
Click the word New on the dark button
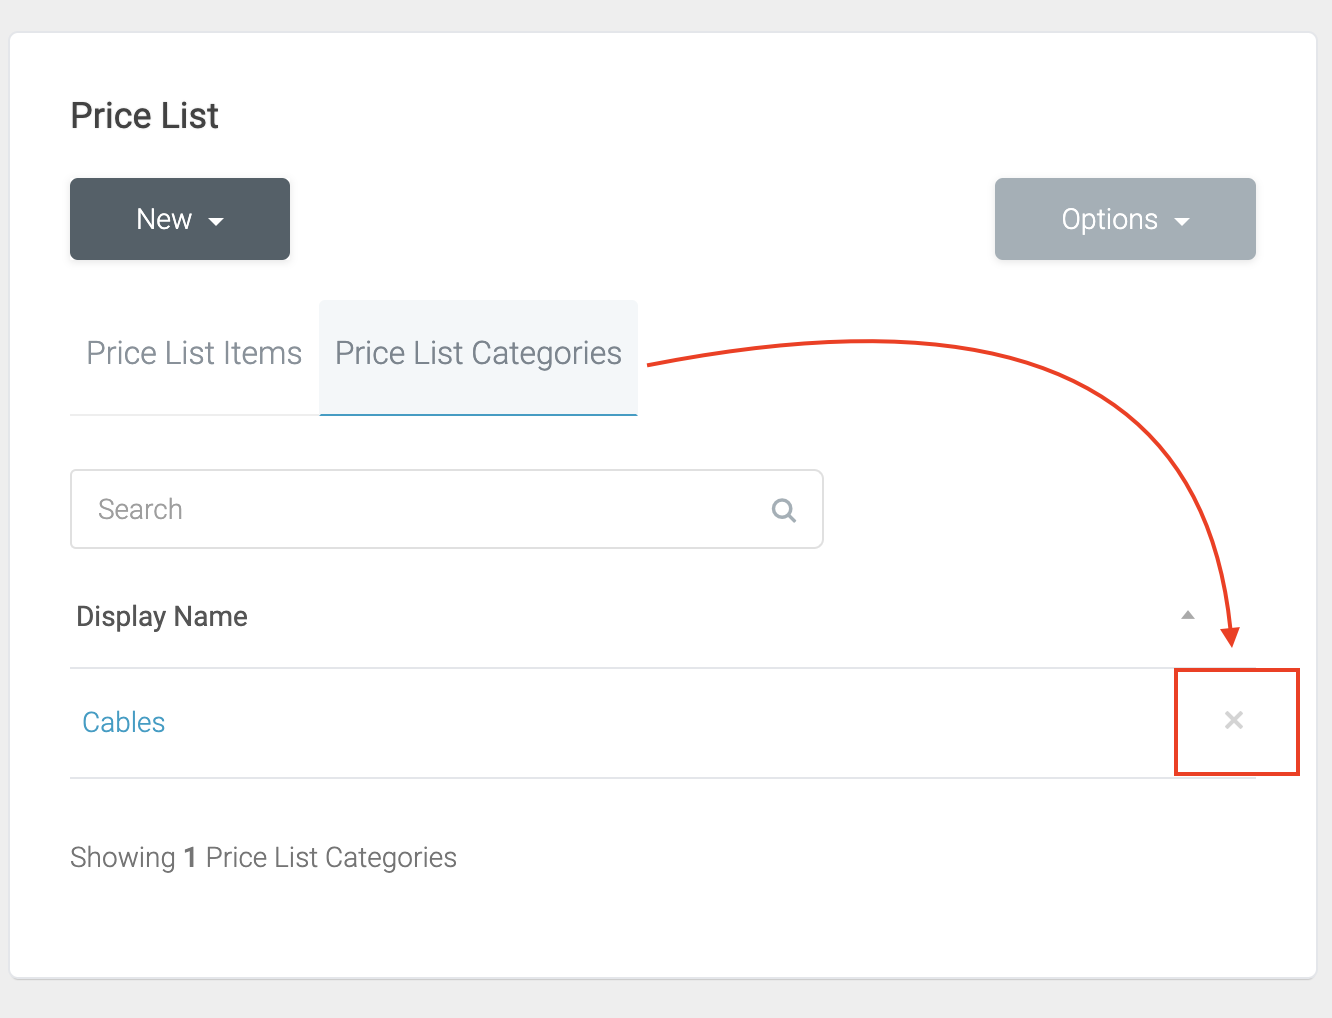164,219
